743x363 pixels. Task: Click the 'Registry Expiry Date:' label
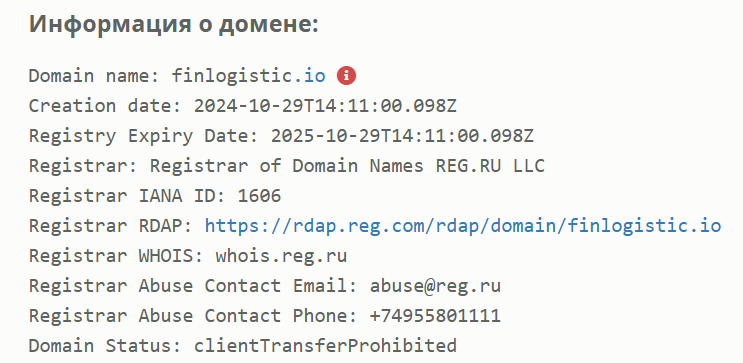[x=144, y=136]
